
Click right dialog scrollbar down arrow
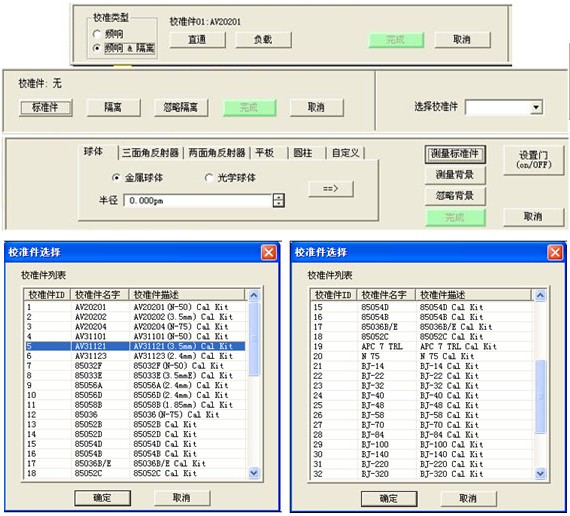point(540,473)
